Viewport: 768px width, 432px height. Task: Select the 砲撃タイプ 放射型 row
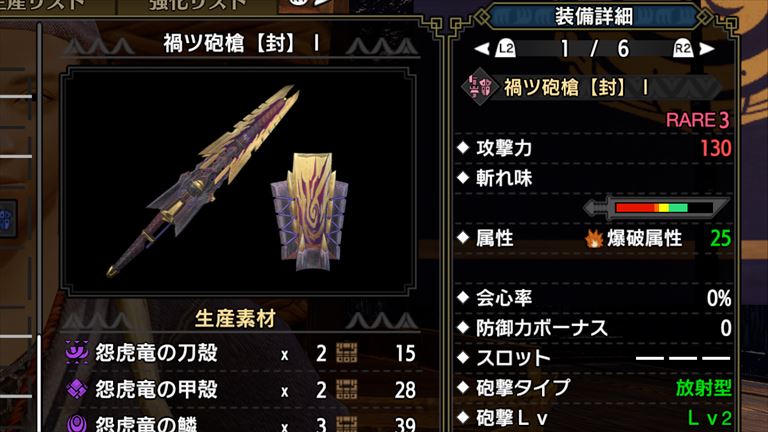tap(594, 388)
